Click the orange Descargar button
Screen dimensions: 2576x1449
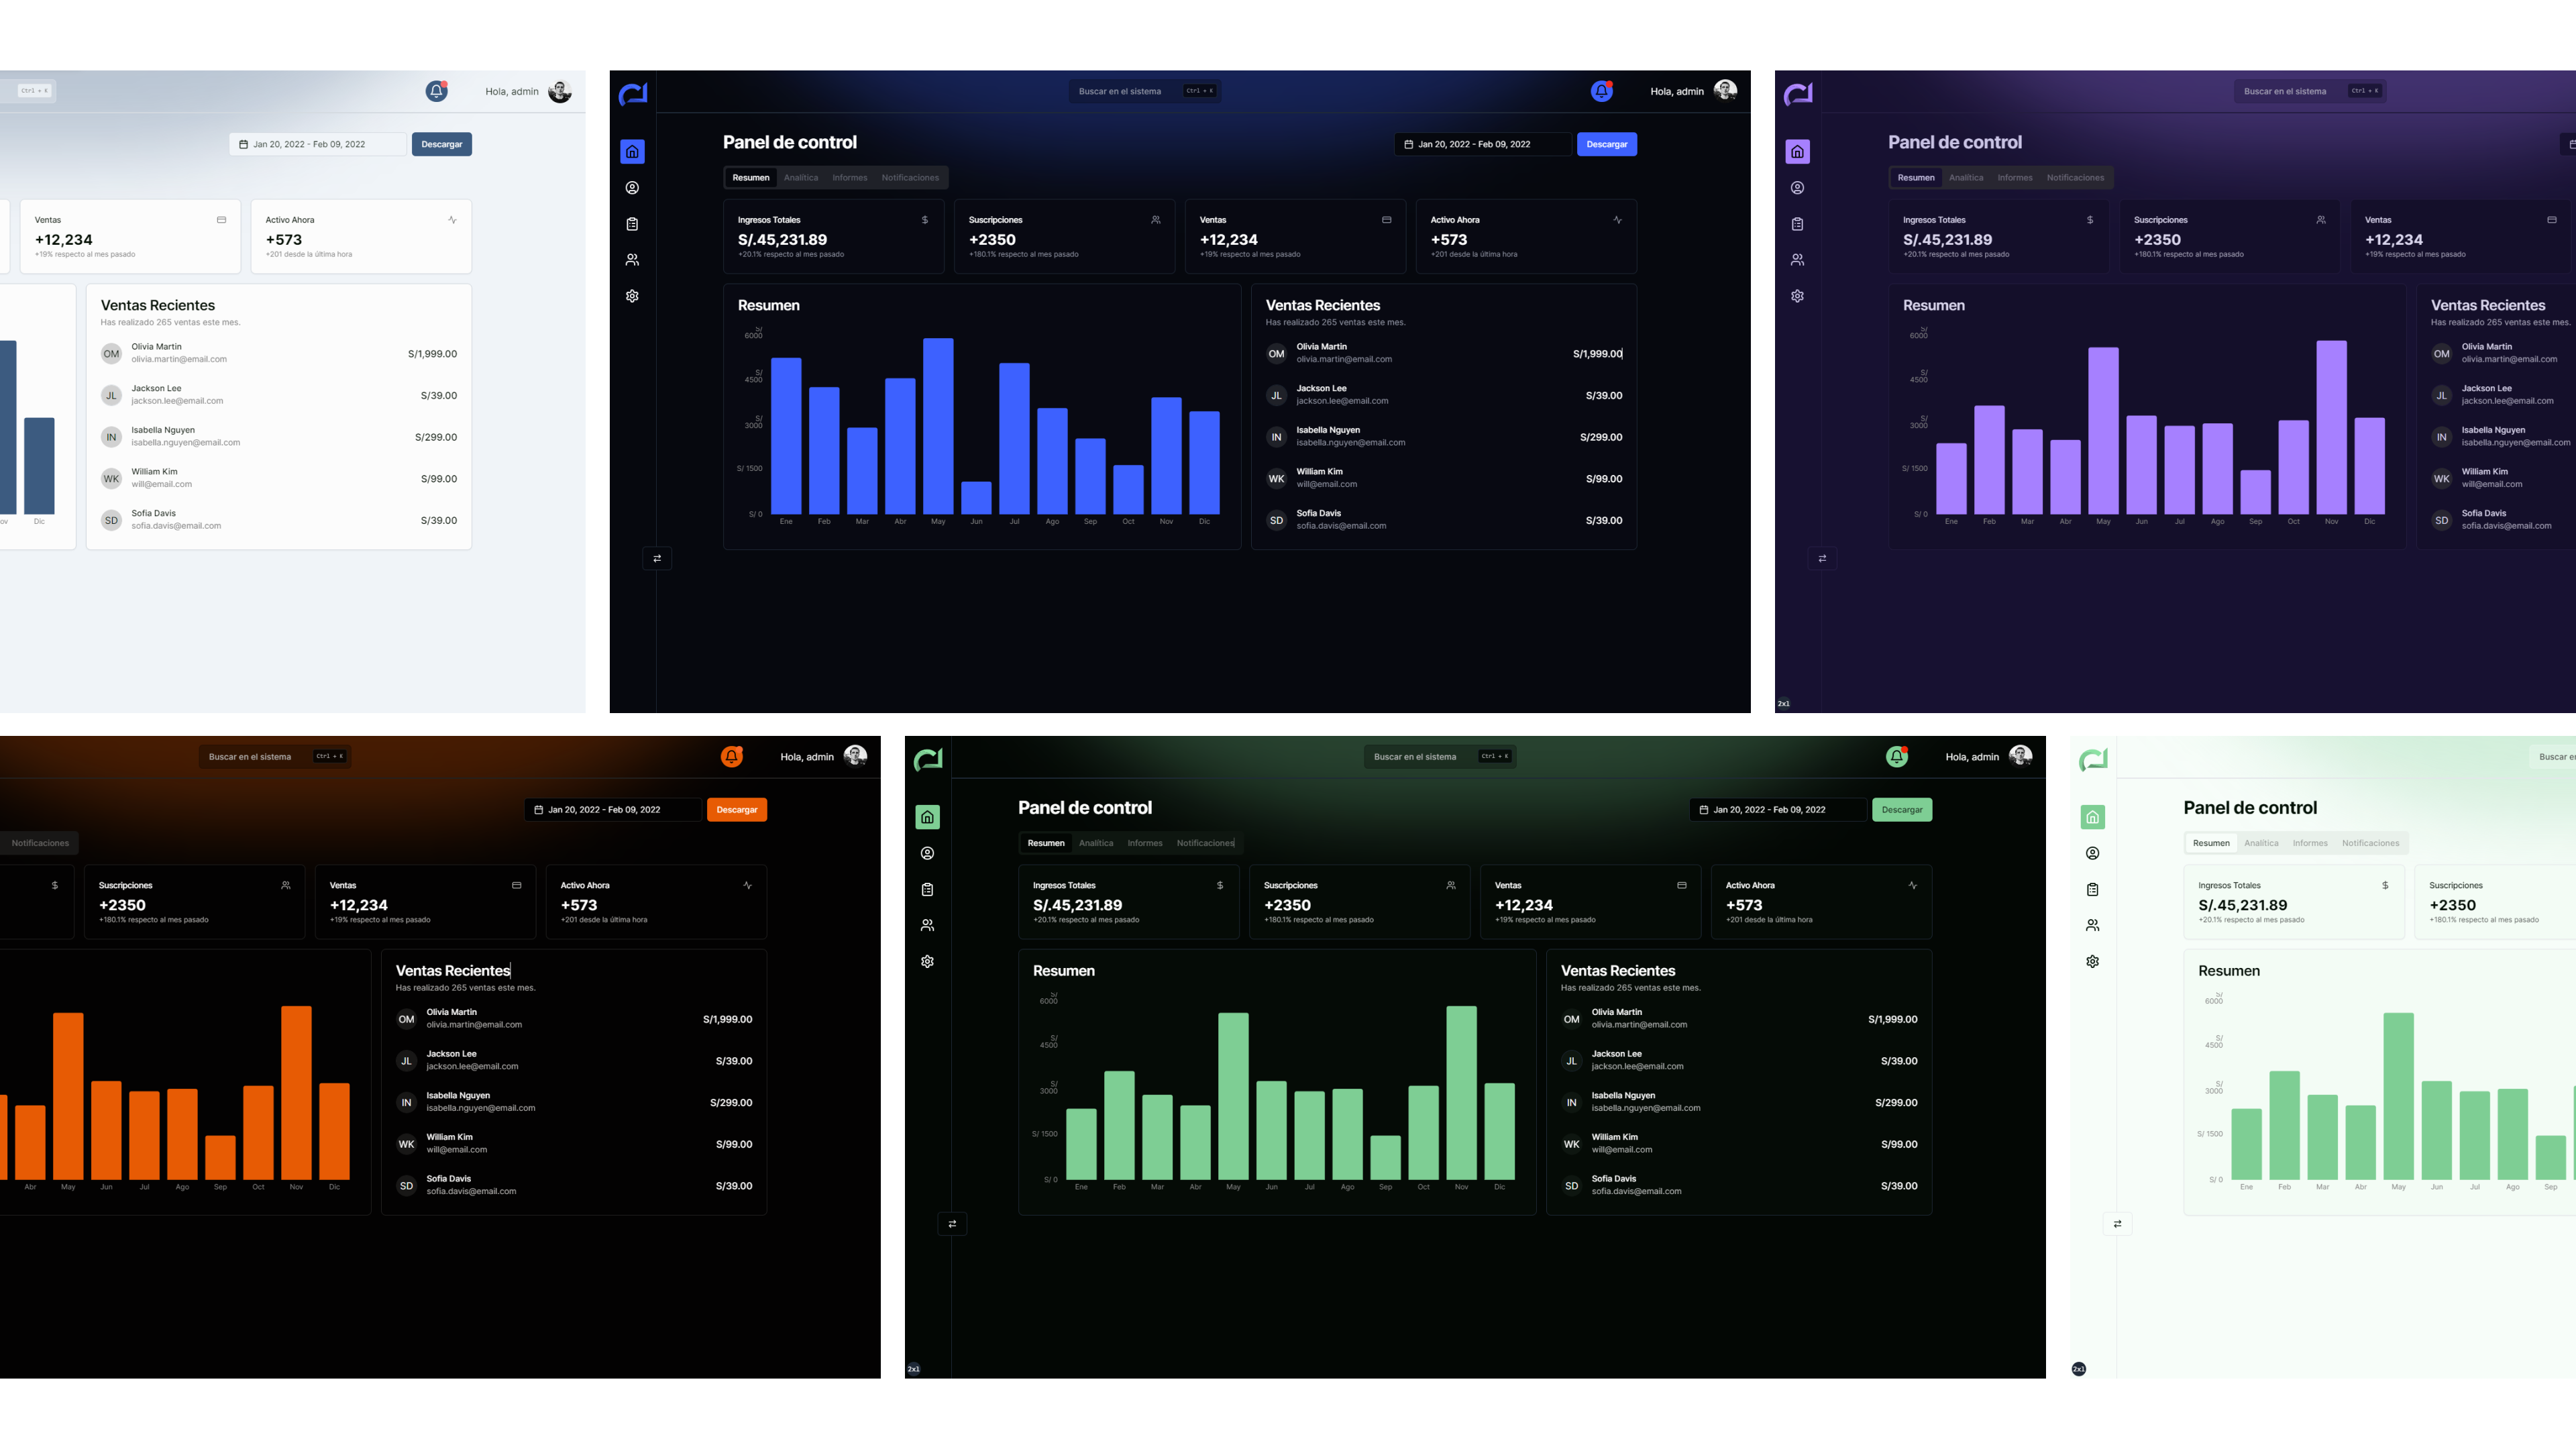[x=736, y=810]
